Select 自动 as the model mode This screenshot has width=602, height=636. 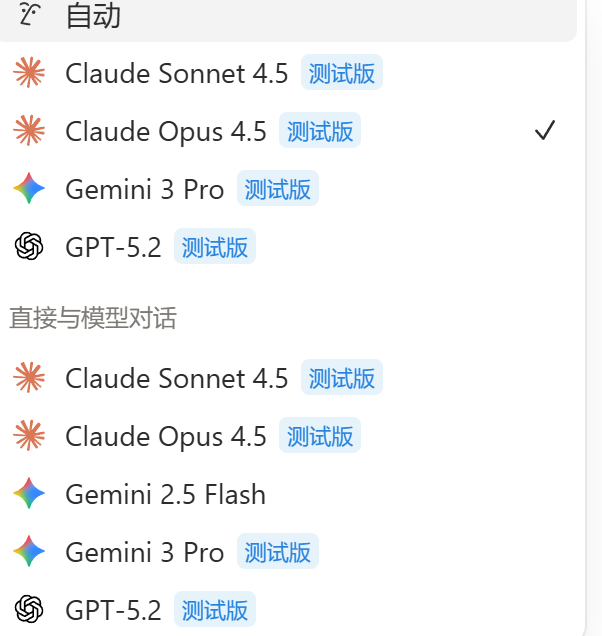pos(287,16)
